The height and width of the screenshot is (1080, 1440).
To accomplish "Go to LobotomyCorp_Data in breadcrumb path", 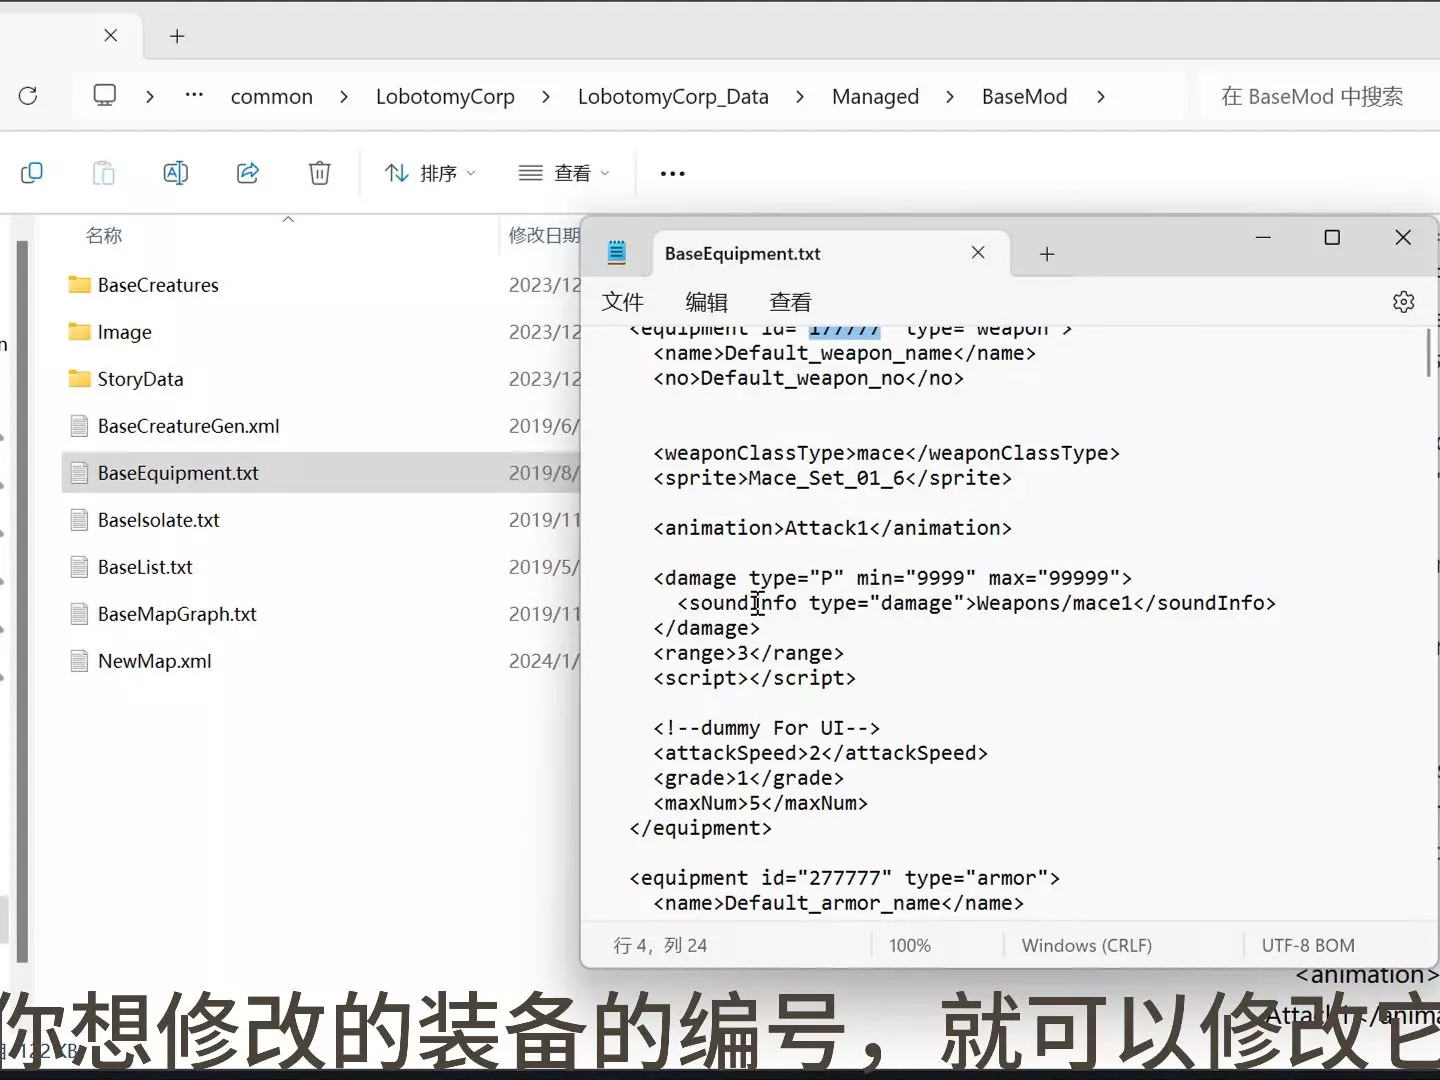I will point(673,97).
